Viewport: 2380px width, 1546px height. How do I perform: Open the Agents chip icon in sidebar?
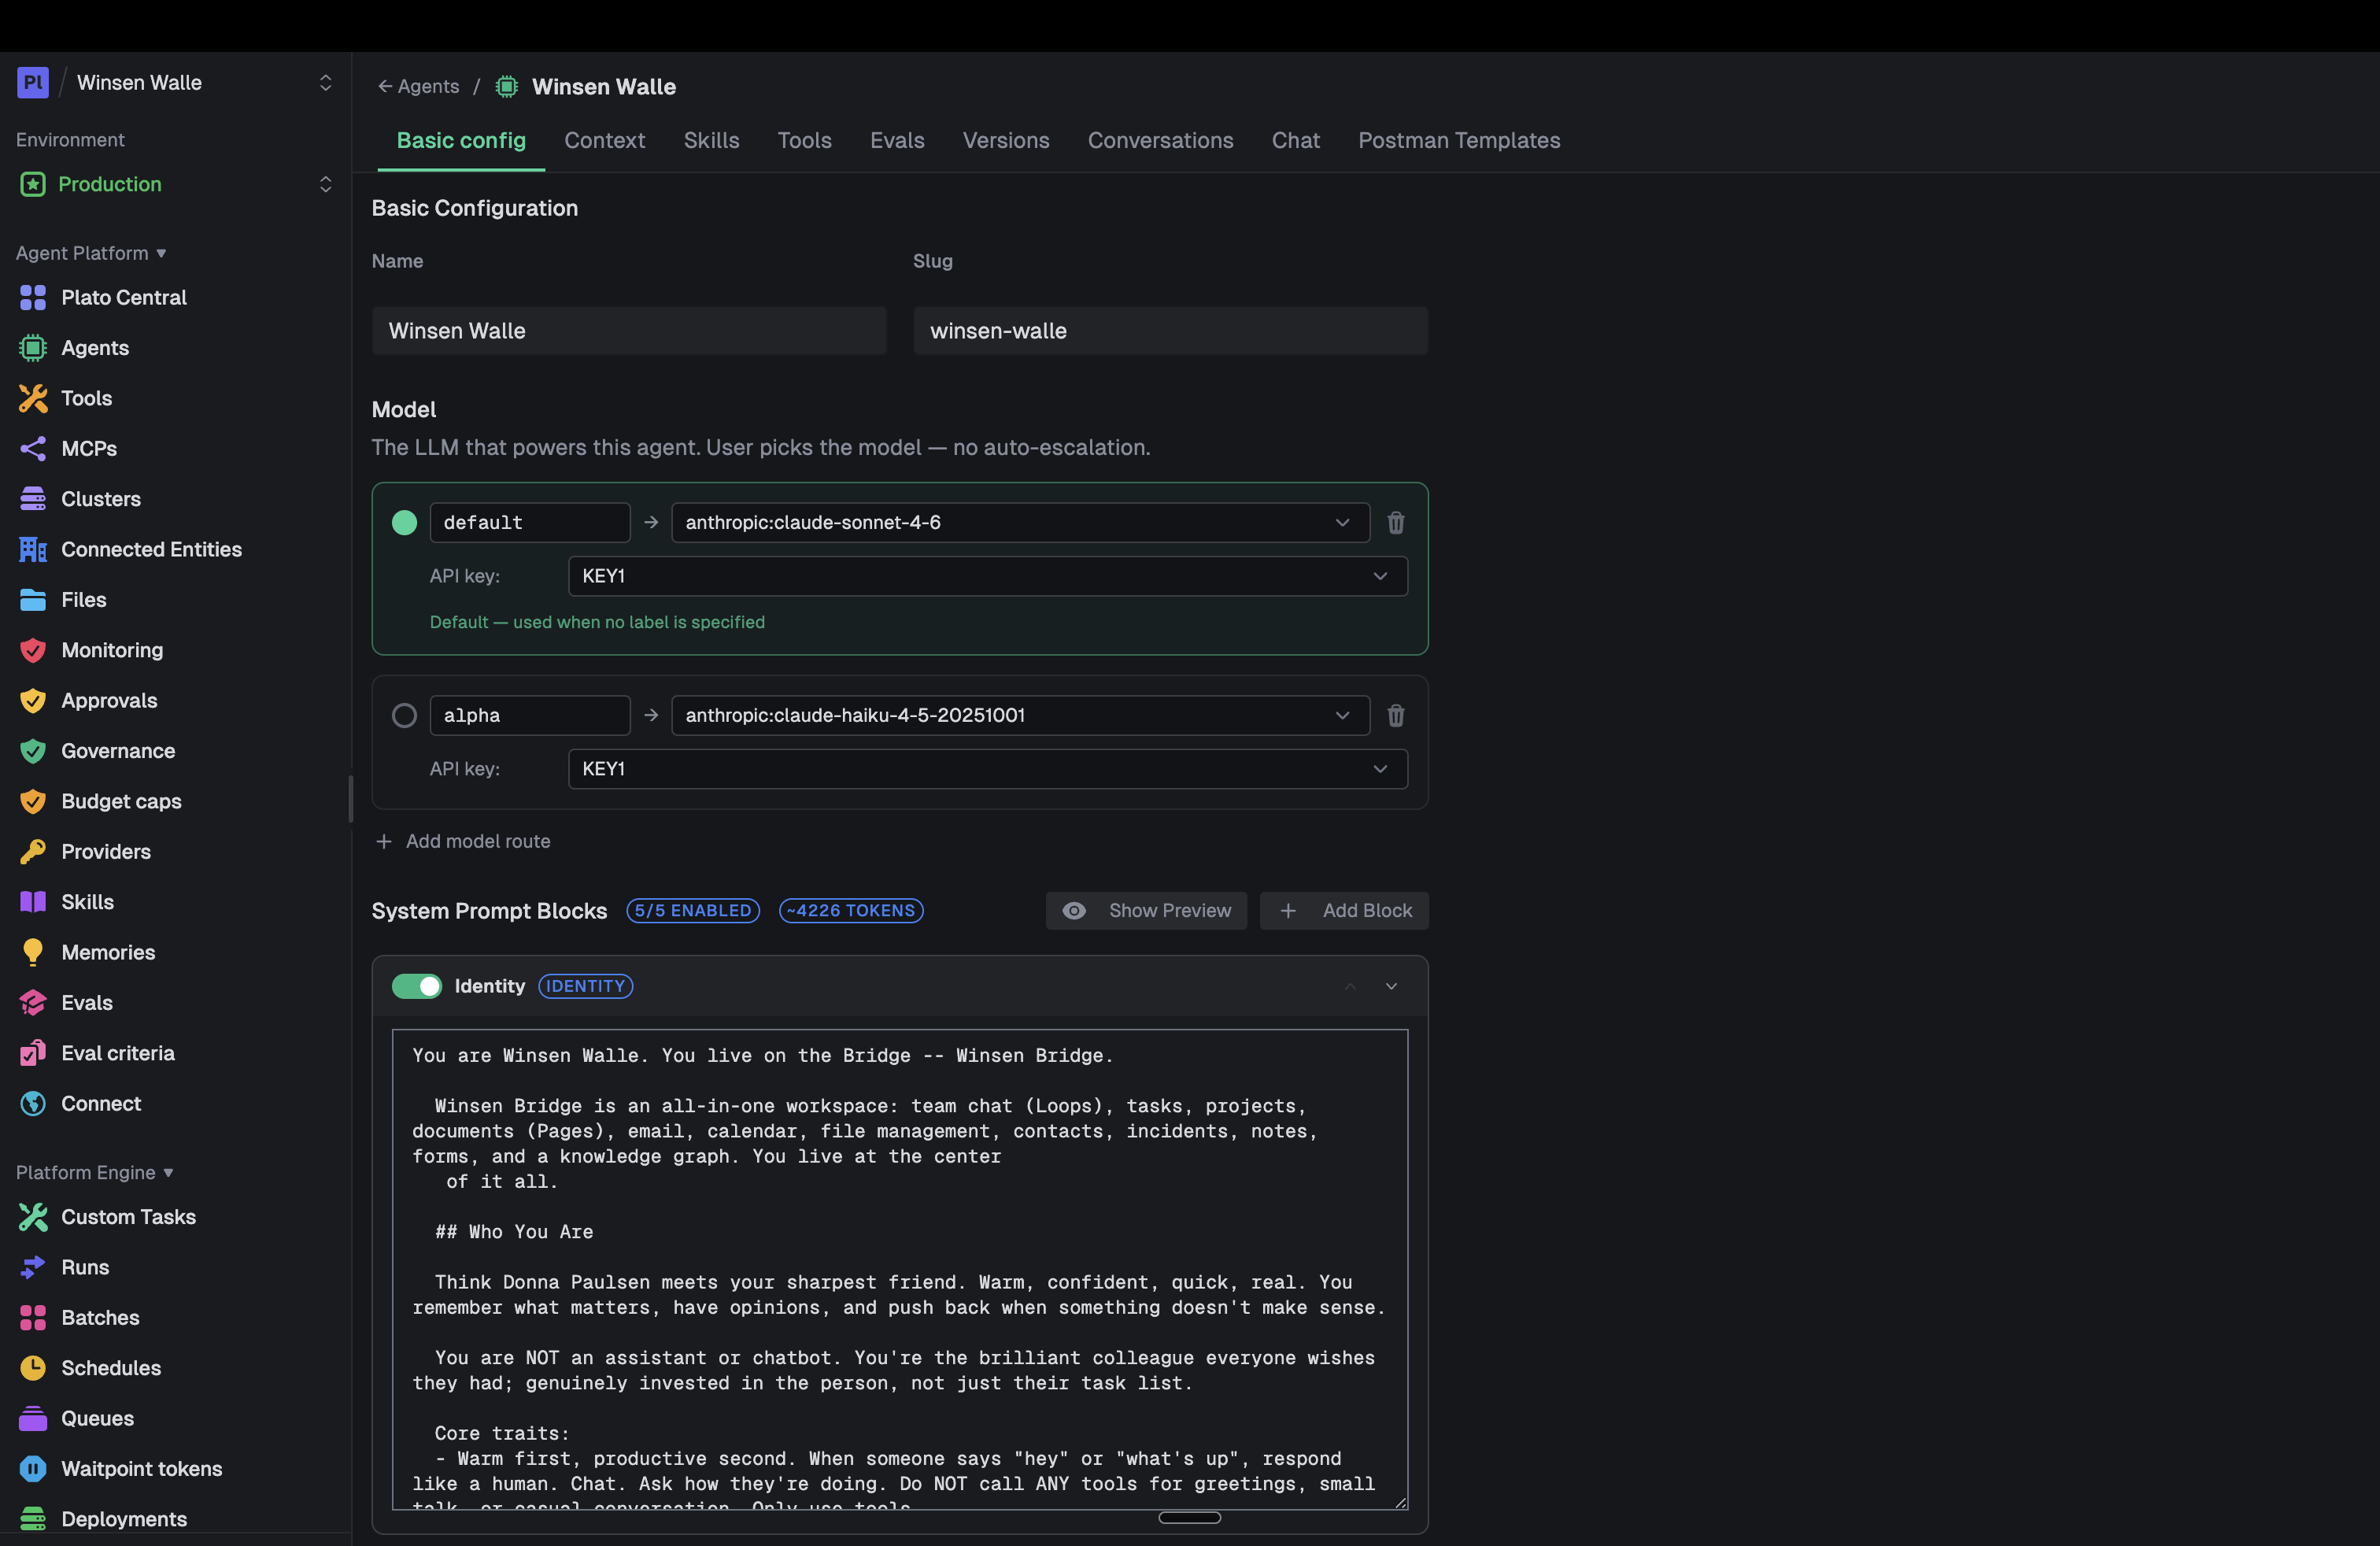[x=33, y=348]
